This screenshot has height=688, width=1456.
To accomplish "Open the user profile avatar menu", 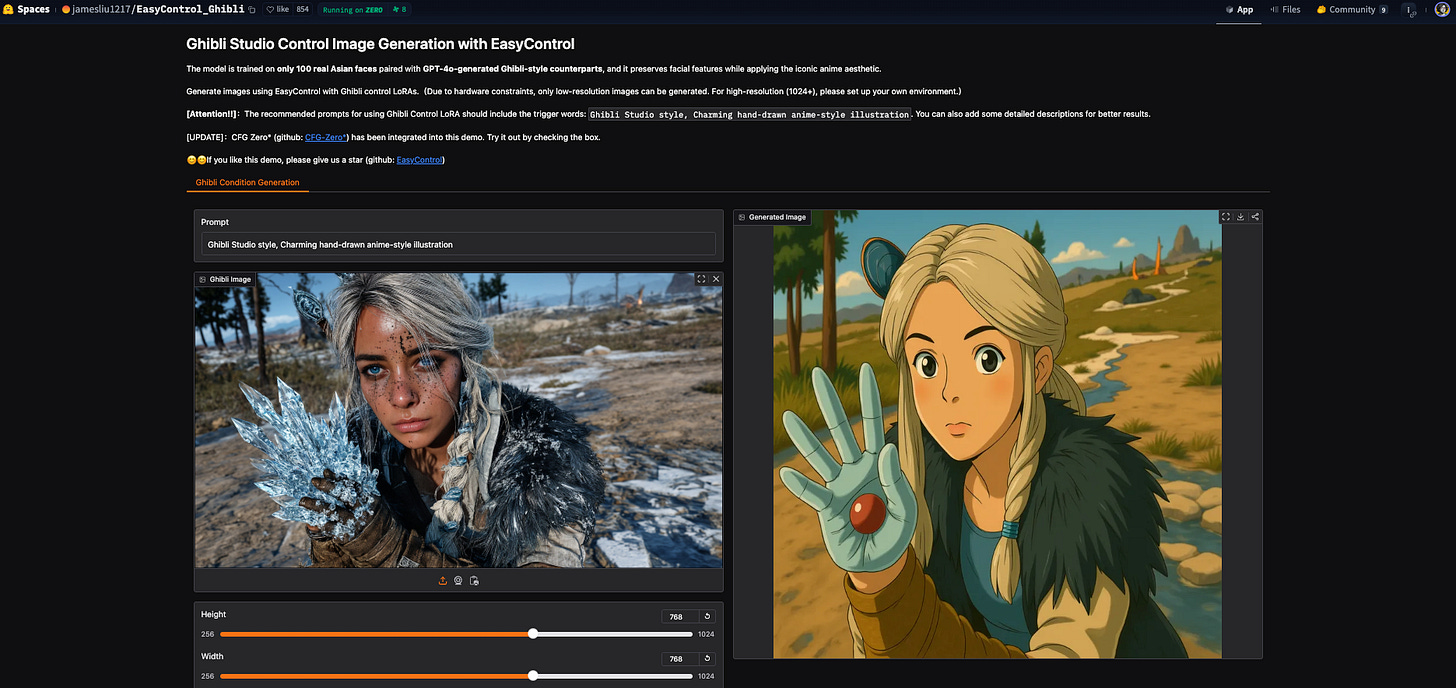I will point(1441,10).
